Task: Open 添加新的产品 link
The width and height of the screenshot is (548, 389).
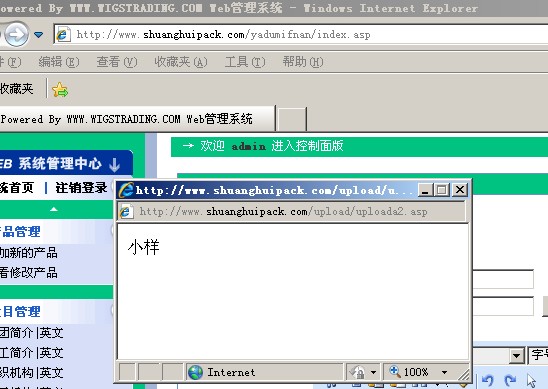Action: pos(28,252)
